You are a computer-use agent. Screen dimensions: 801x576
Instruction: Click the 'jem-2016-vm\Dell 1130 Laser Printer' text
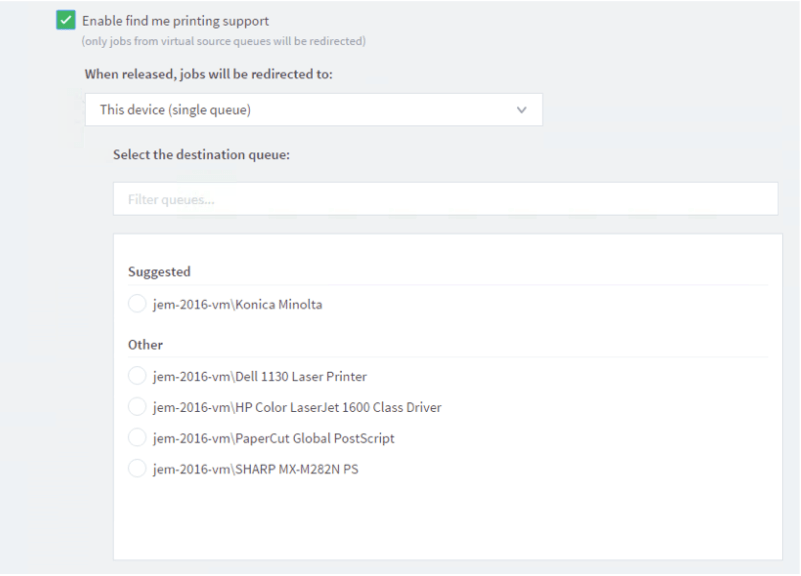click(x=260, y=376)
